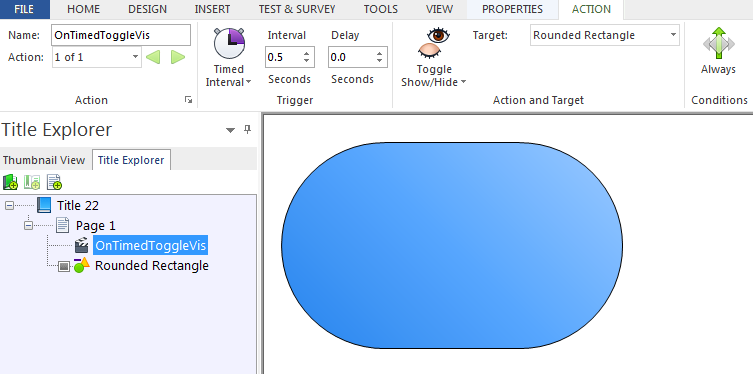The height and width of the screenshot is (374, 753).
Task: Select the ACTION ribbon tab
Action: pos(592,9)
